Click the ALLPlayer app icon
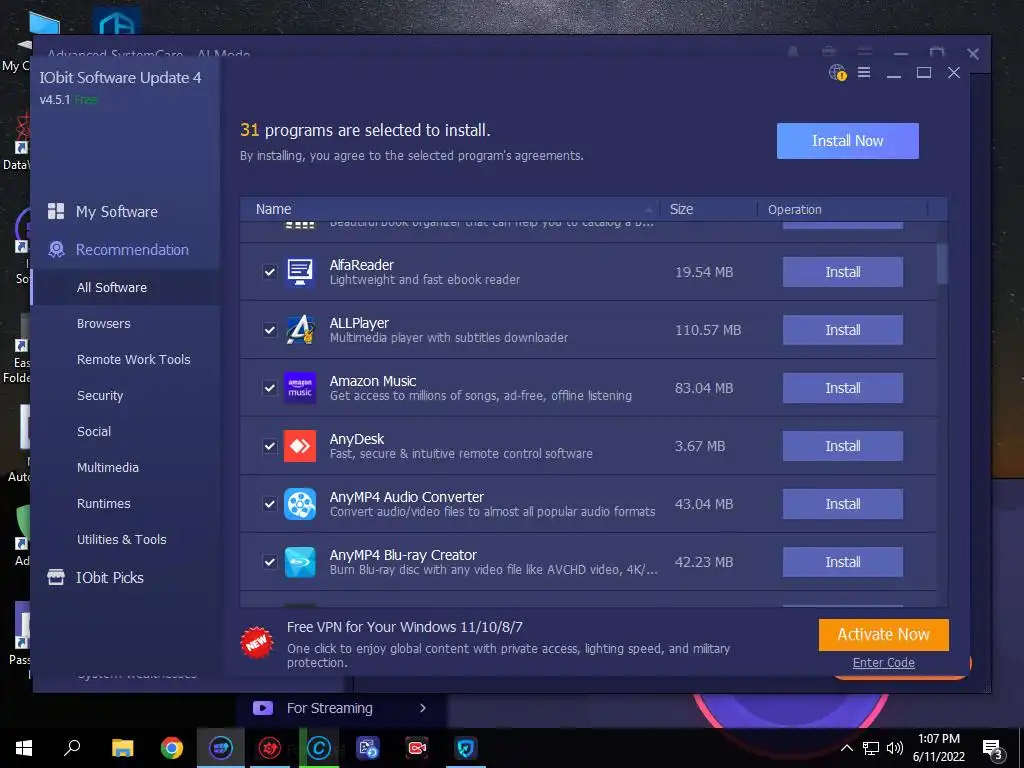This screenshot has height=768, width=1024. click(300, 330)
